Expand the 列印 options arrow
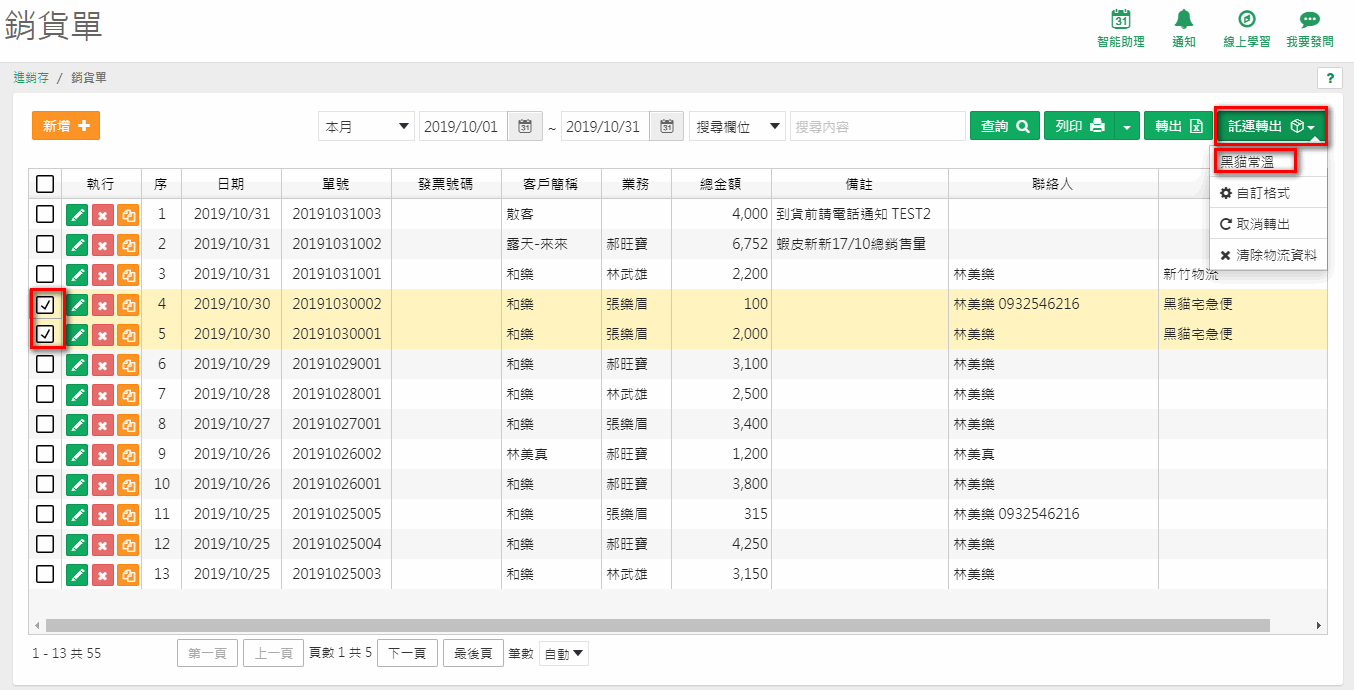 tap(1127, 126)
